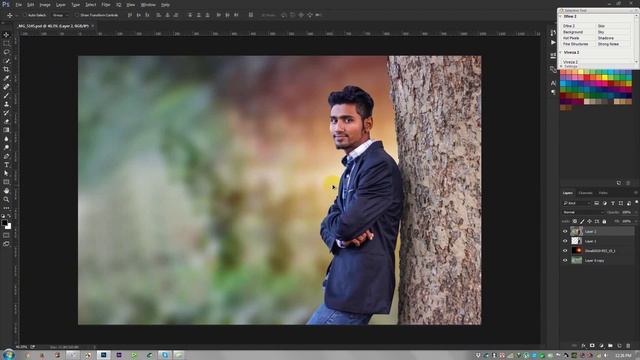Viewport: 640px width, 360px height.
Task: Select the Gradient tool
Action: tap(6, 130)
